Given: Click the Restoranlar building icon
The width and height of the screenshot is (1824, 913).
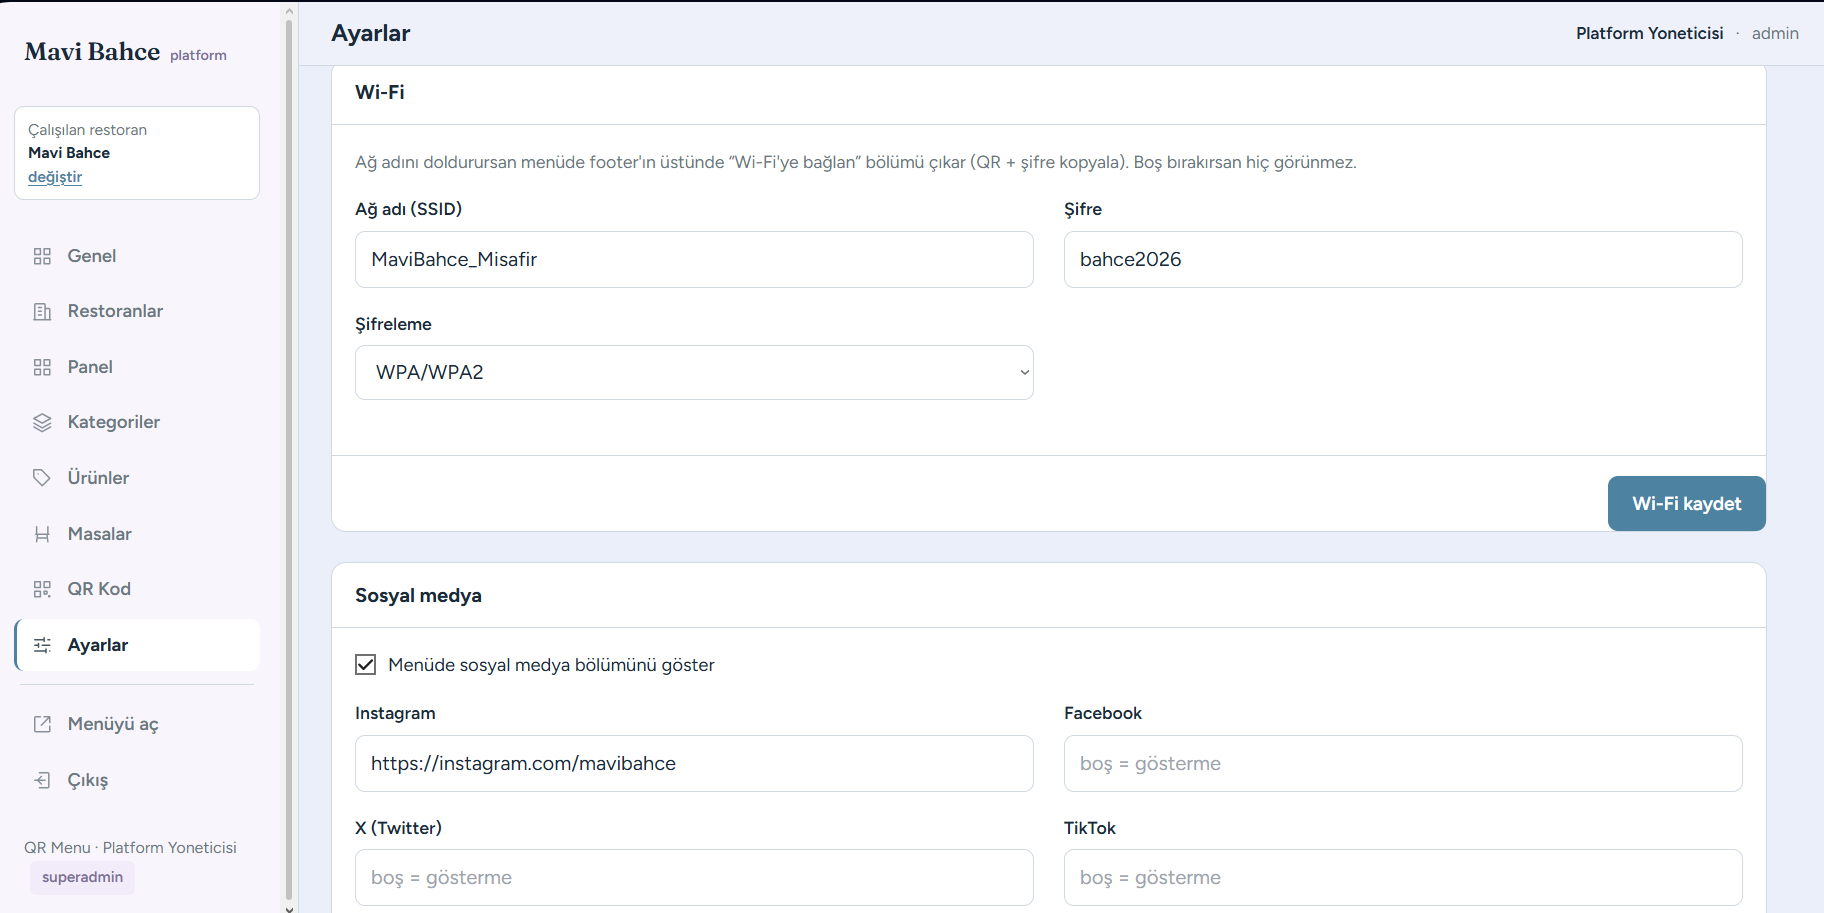Looking at the screenshot, I should coord(42,311).
